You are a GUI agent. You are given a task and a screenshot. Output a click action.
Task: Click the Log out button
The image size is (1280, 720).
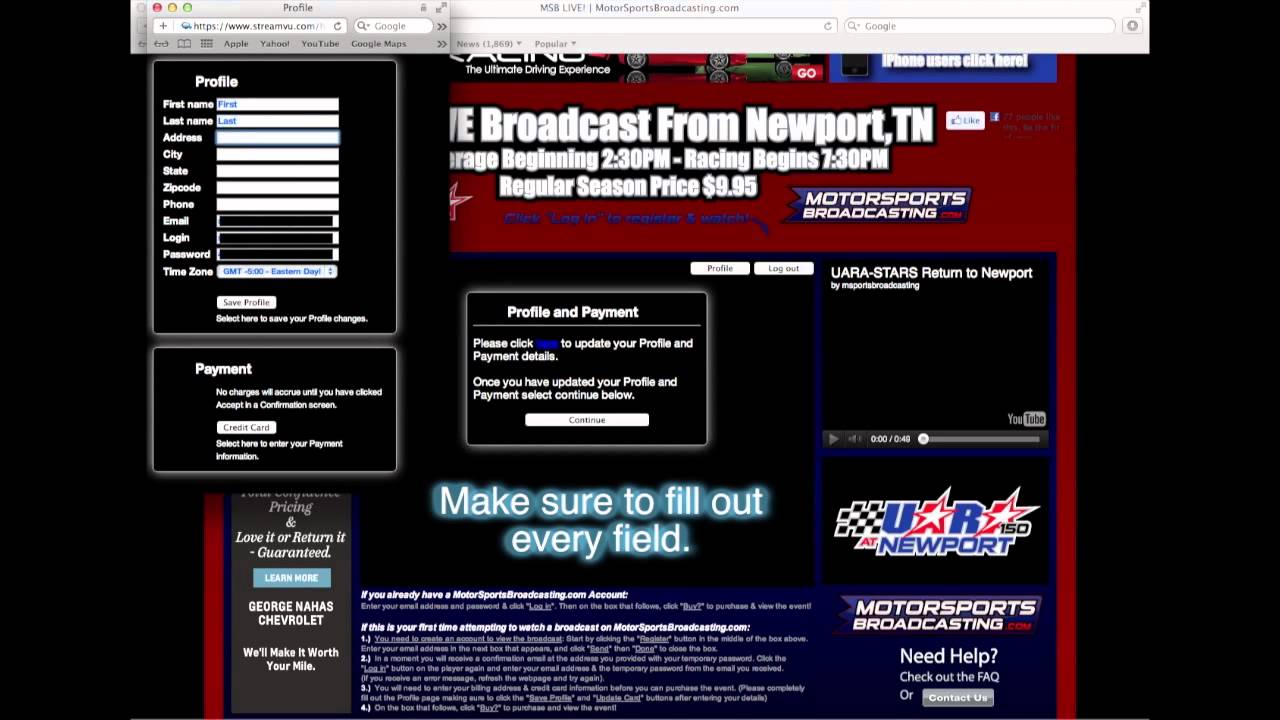(783, 268)
